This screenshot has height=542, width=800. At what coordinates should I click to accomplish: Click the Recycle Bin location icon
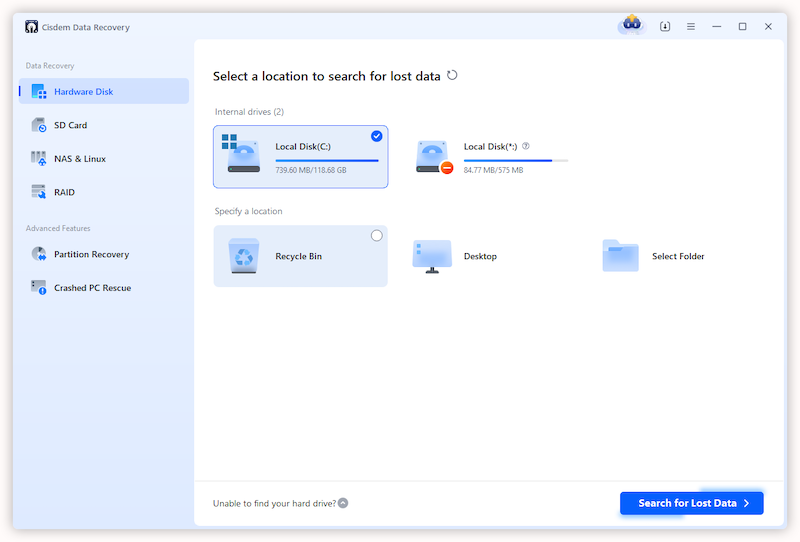243,256
